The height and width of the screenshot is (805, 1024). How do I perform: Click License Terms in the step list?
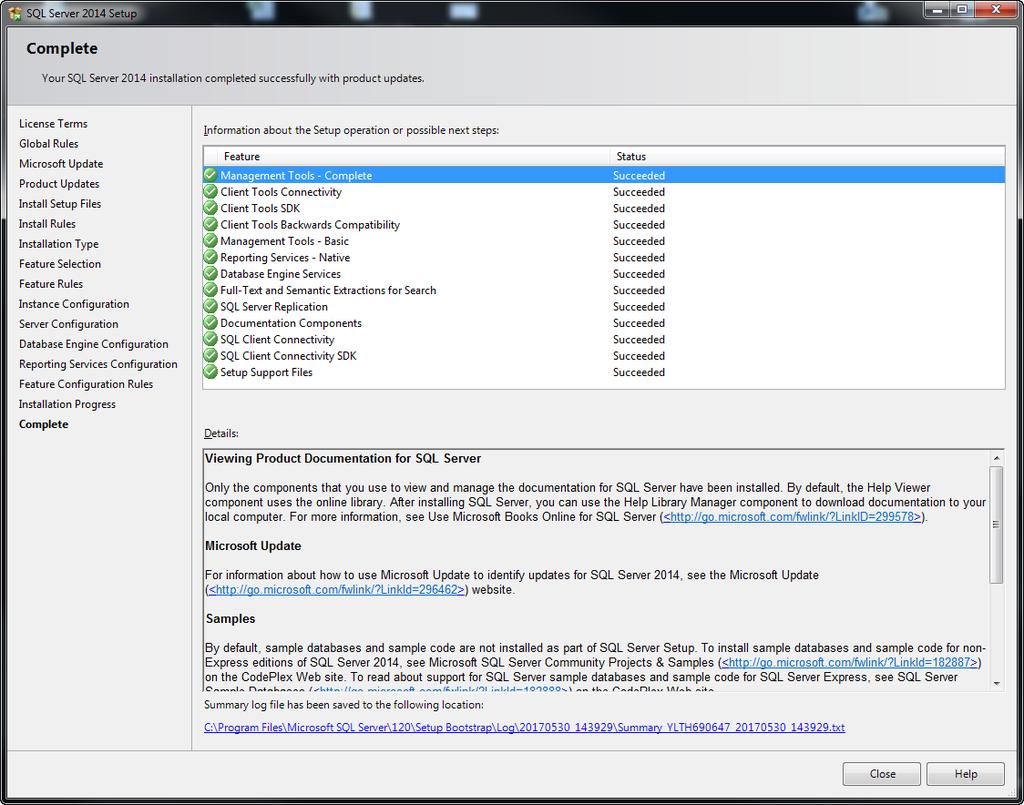(53, 123)
